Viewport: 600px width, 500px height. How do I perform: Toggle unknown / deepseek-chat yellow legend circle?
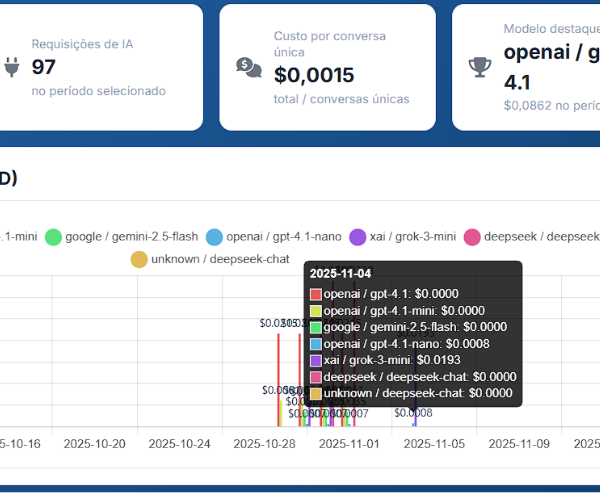139,259
